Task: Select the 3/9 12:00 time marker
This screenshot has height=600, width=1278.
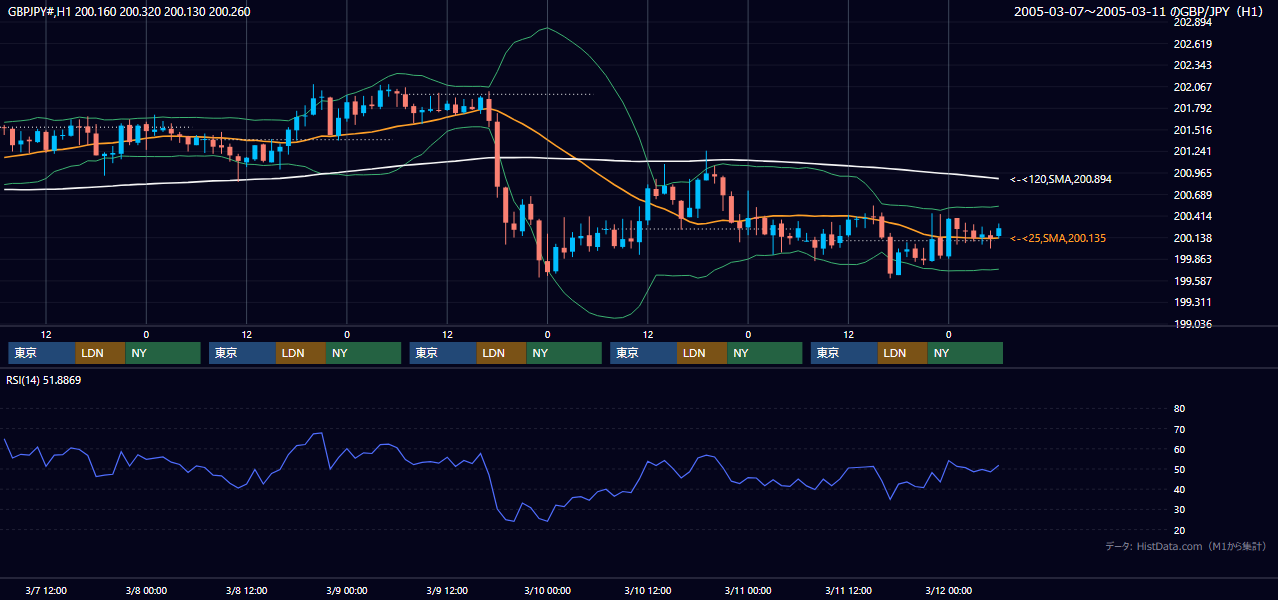Action: (447, 591)
